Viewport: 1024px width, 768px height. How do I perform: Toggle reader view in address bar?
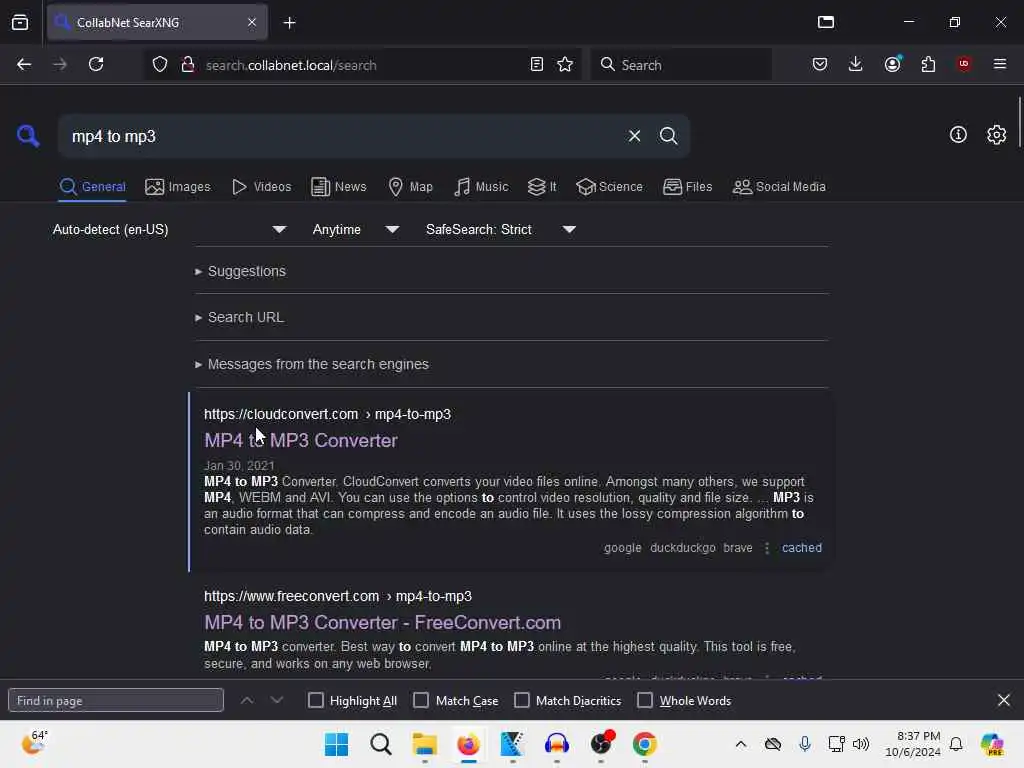[x=537, y=65]
